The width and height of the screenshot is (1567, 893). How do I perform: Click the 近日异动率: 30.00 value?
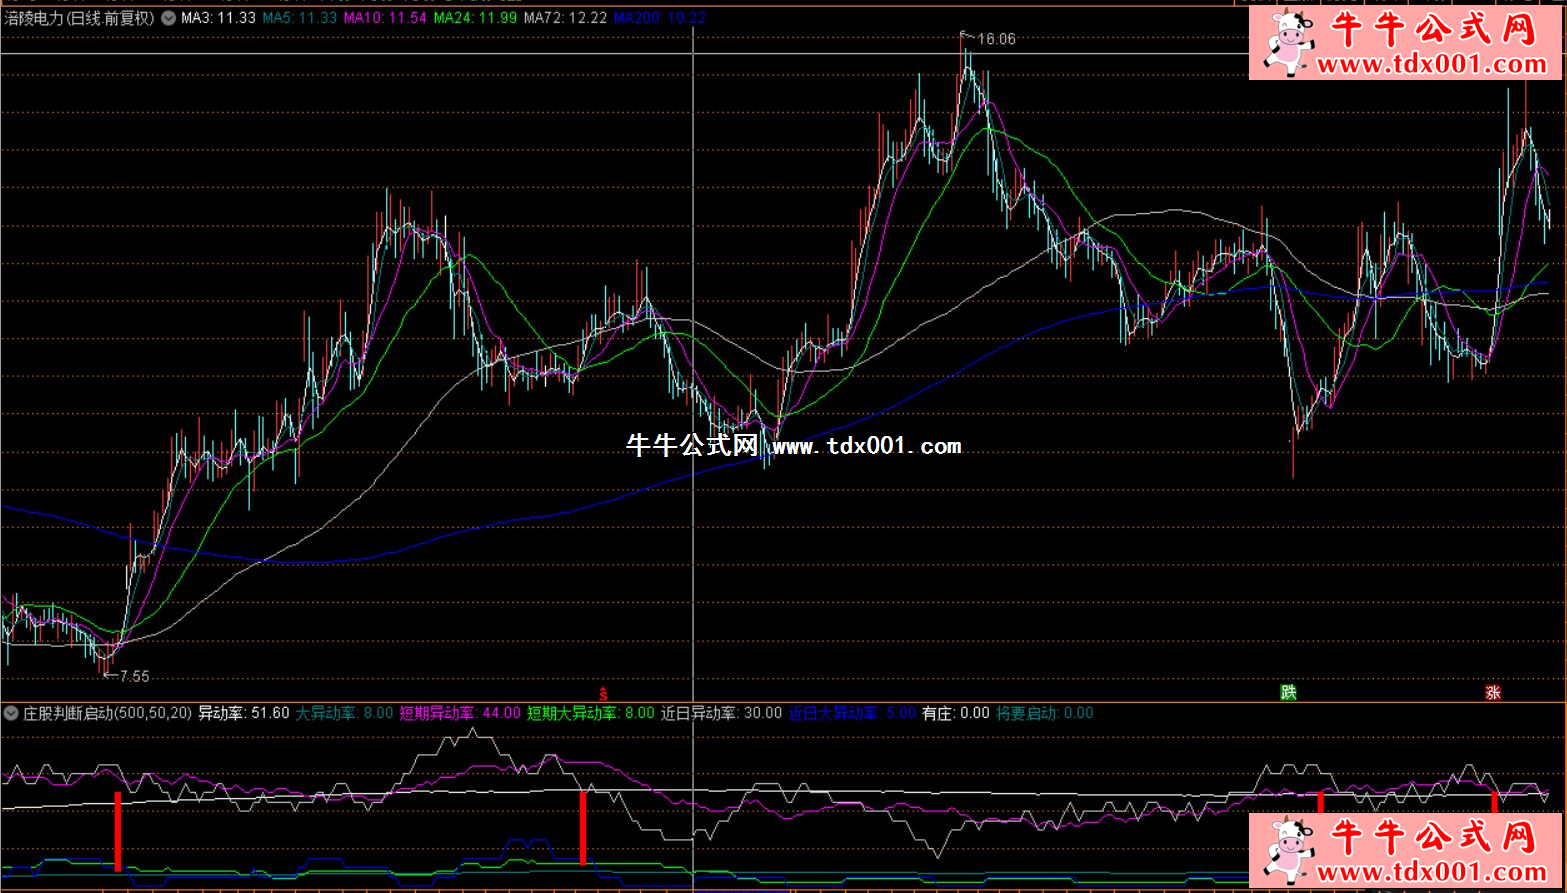pos(721,713)
